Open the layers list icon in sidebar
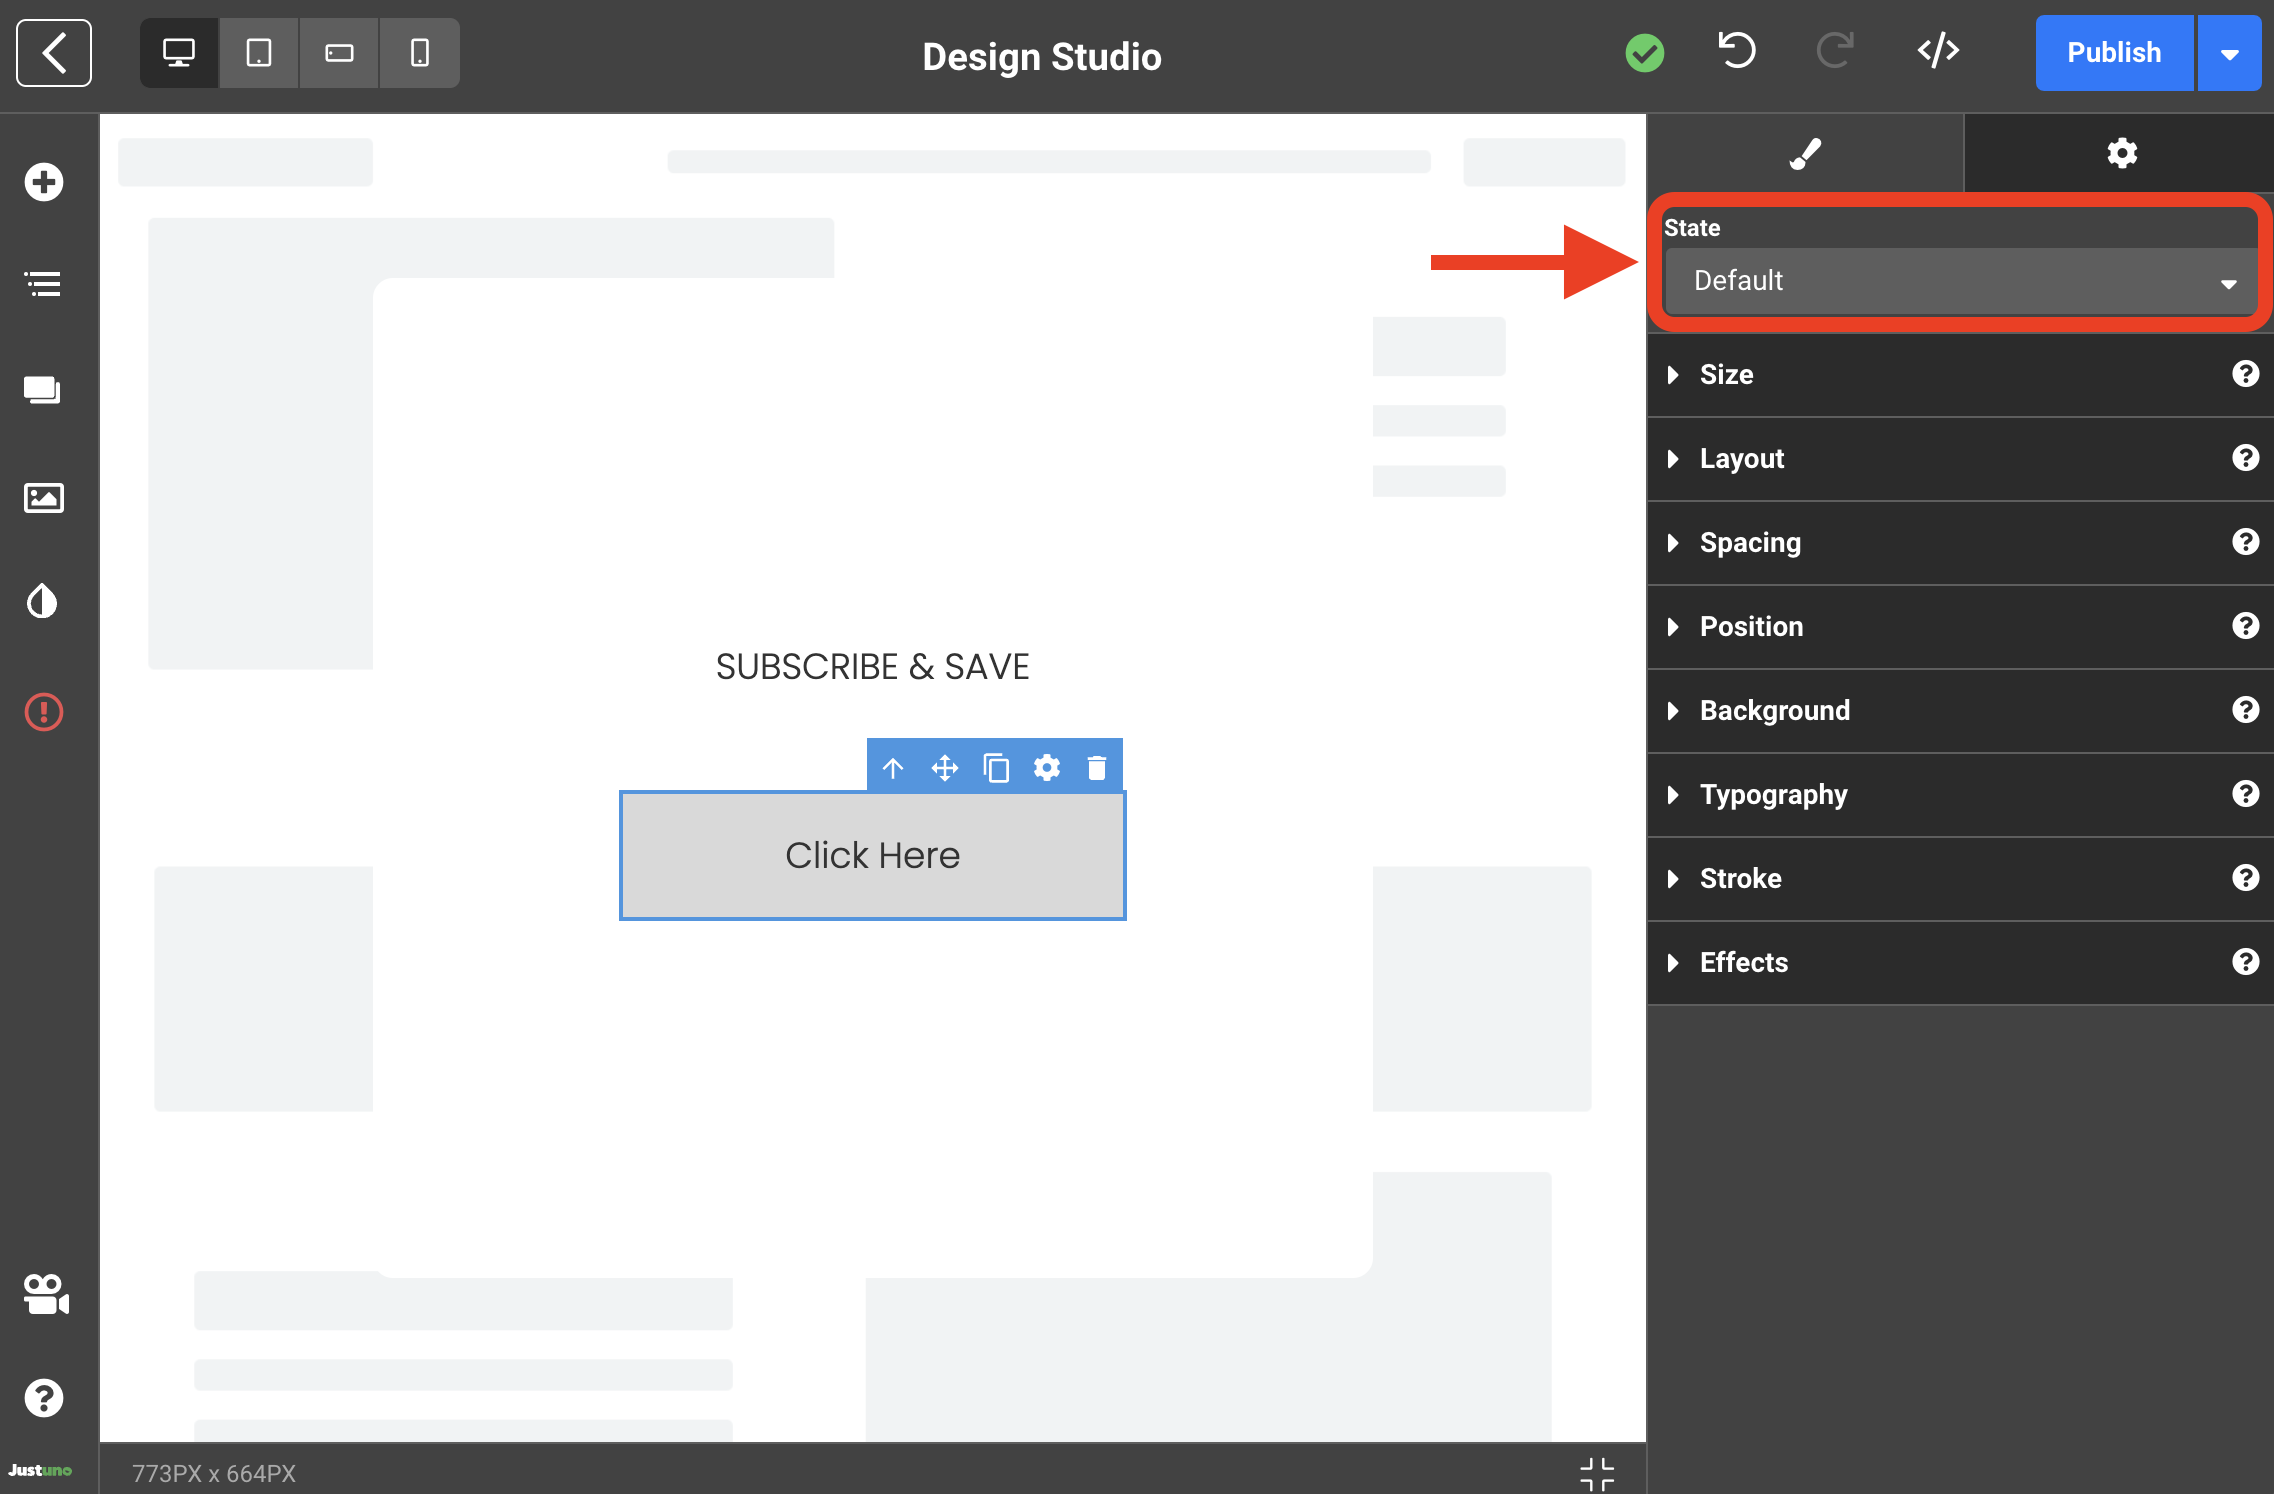The width and height of the screenshot is (2274, 1494). pyautogui.click(x=44, y=284)
